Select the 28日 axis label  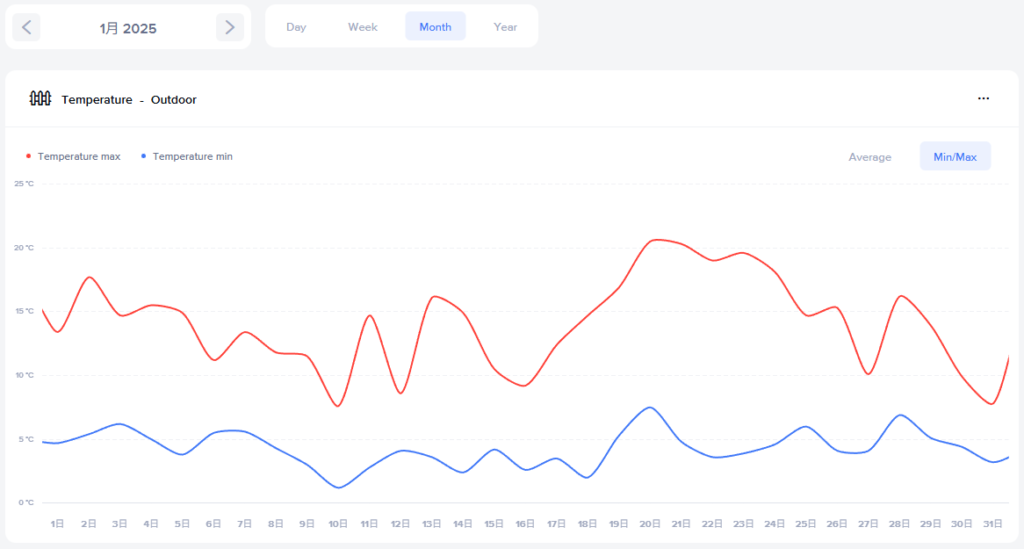pos(900,523)
